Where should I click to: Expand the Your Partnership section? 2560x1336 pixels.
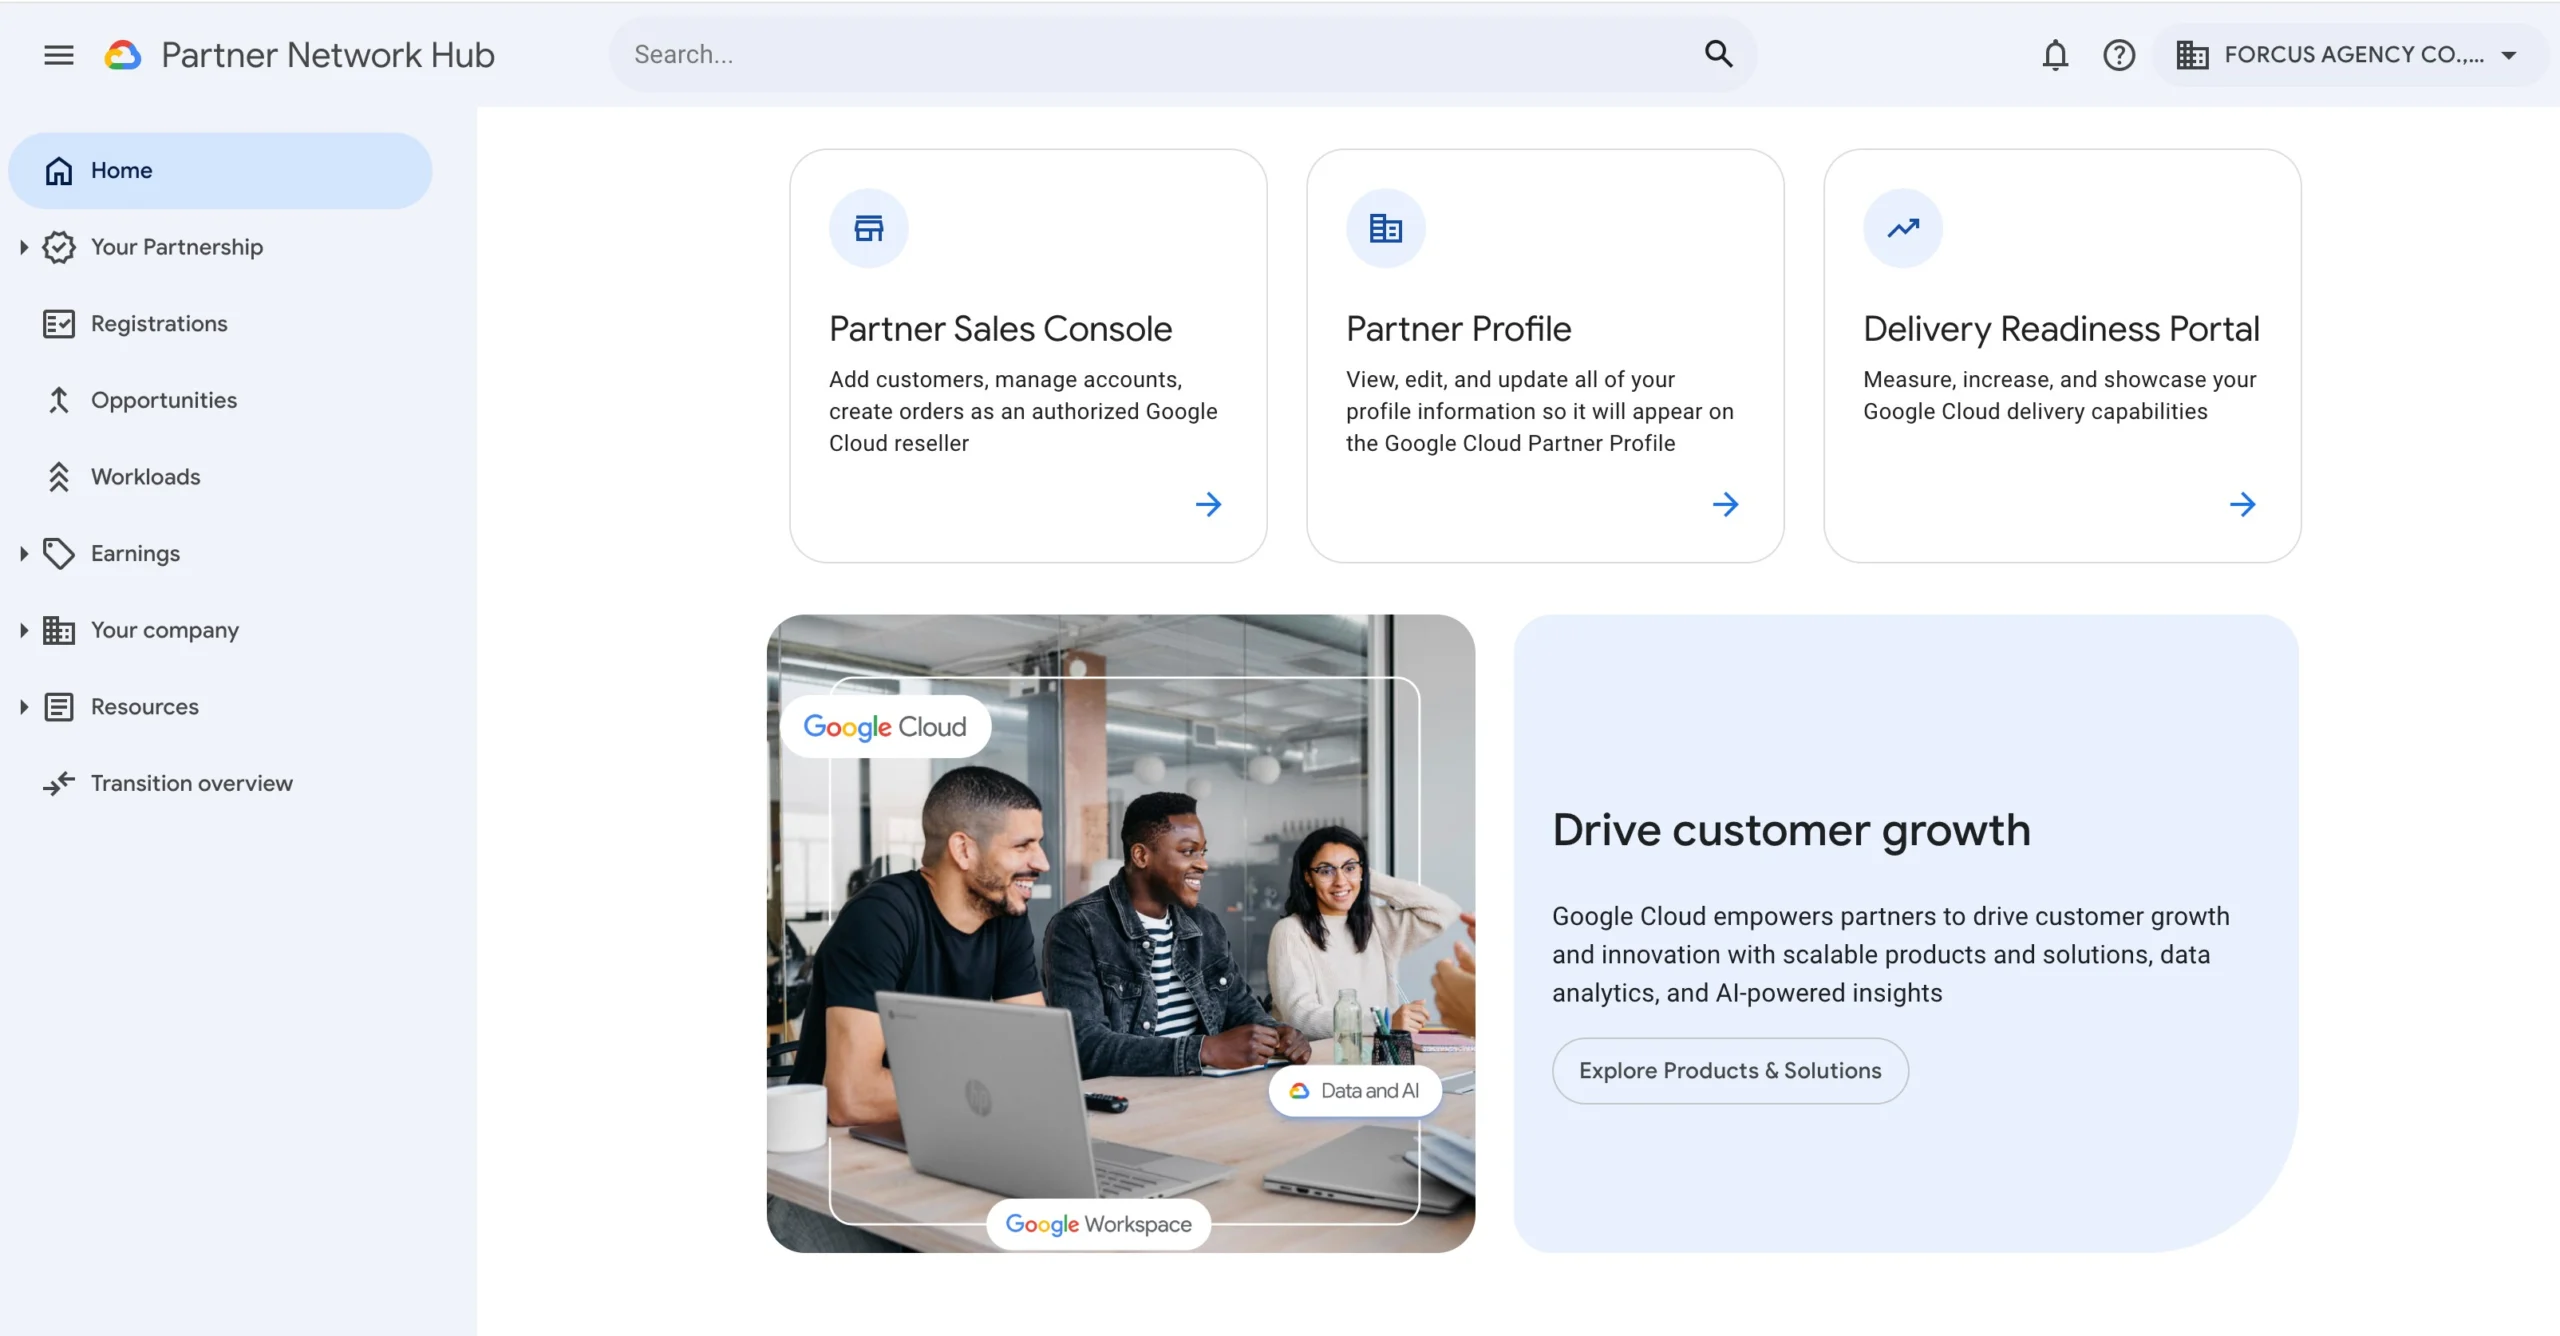coord(24,247)
